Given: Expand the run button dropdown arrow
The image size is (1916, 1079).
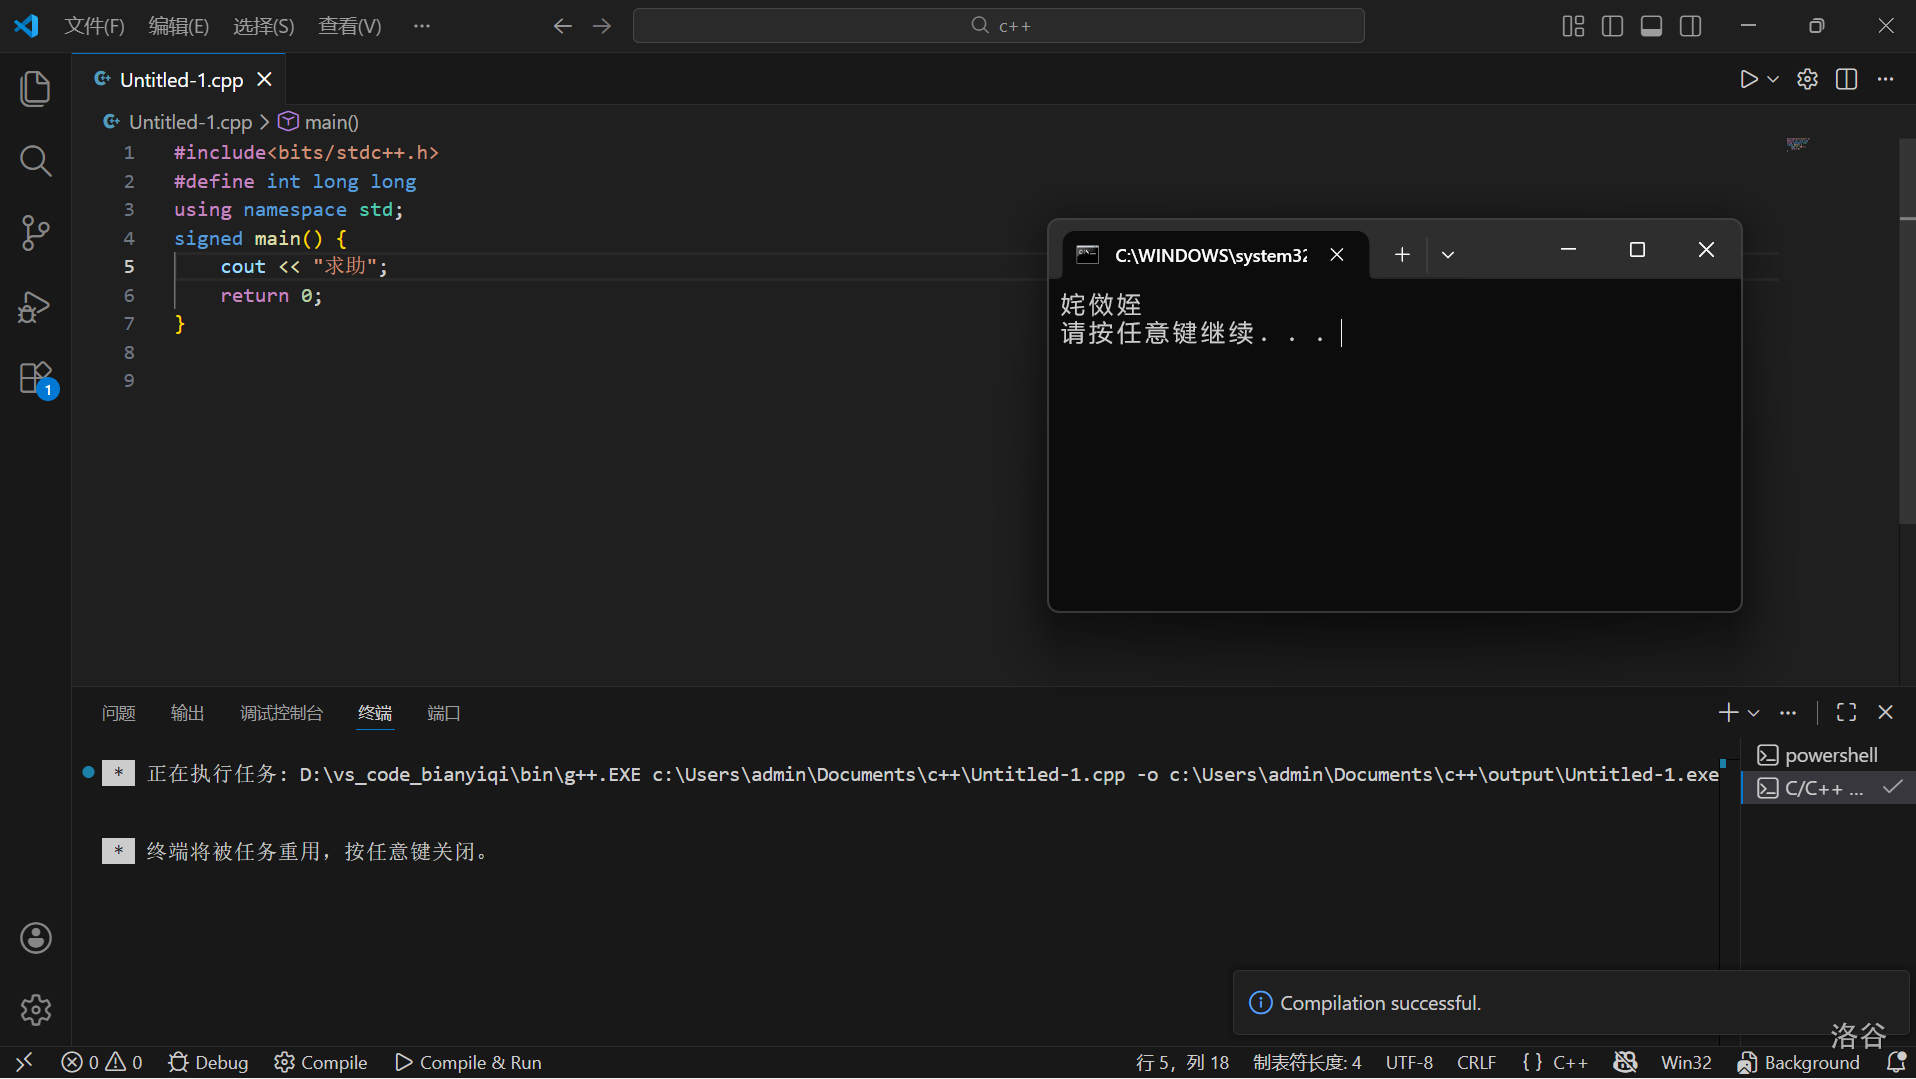Looking at the screenshot, I should pyautogui.click(x=1773, y=79).
